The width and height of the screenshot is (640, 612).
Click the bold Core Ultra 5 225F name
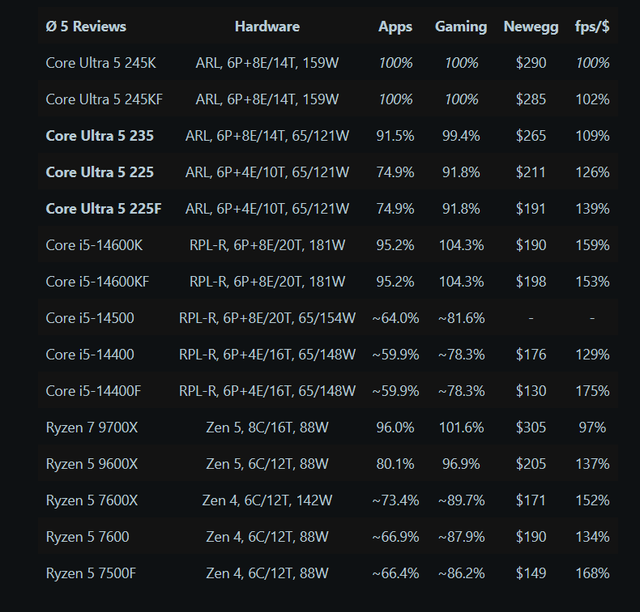pyautogui.click(x=104, y=209)
